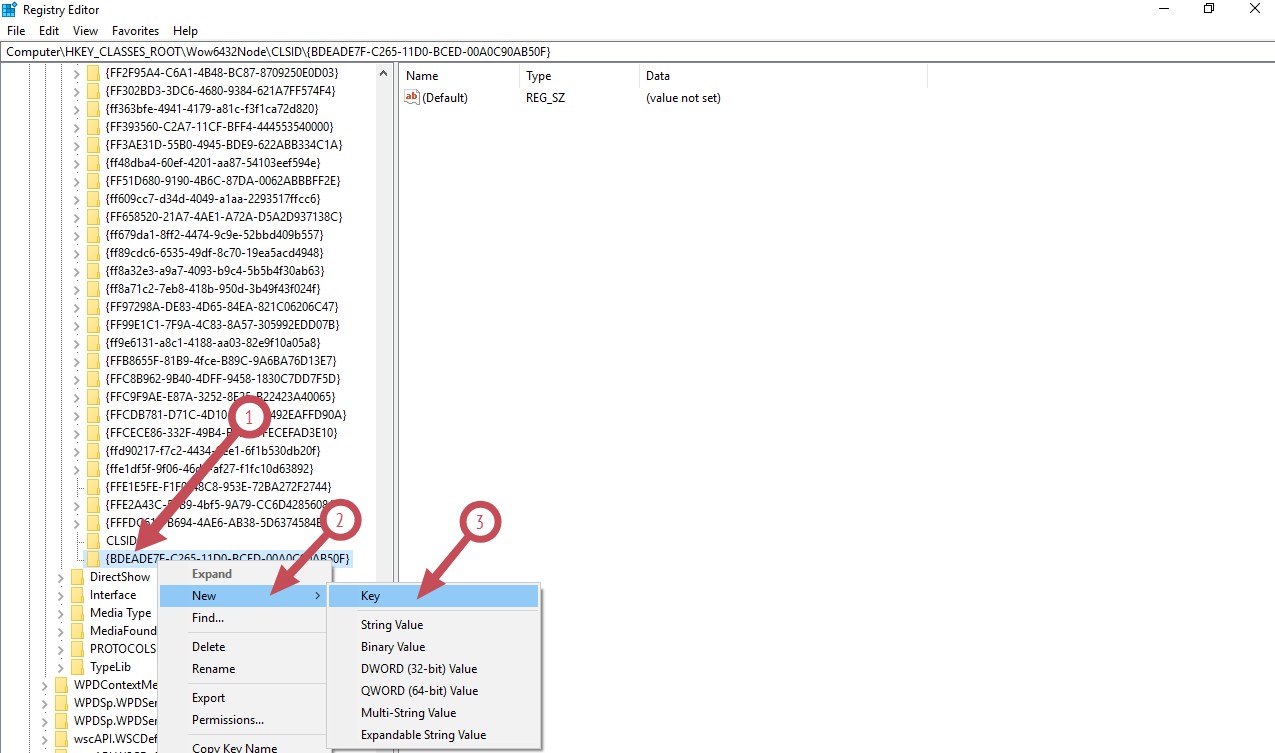This screenshot has width=1275, height=753.
Task: Click Delete in the context menu
Action: pos(209,647)
